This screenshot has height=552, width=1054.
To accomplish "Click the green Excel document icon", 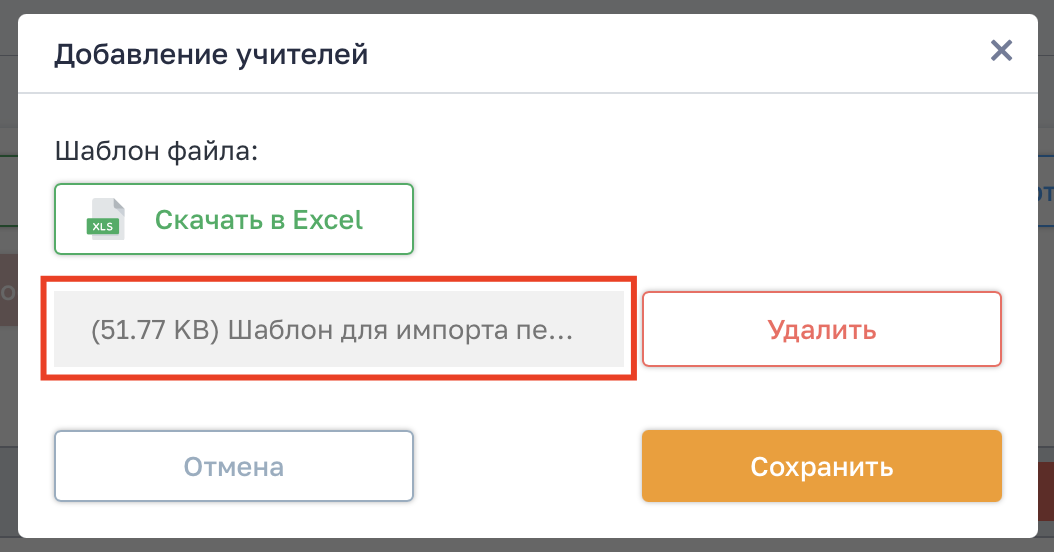I will (105, 219).
